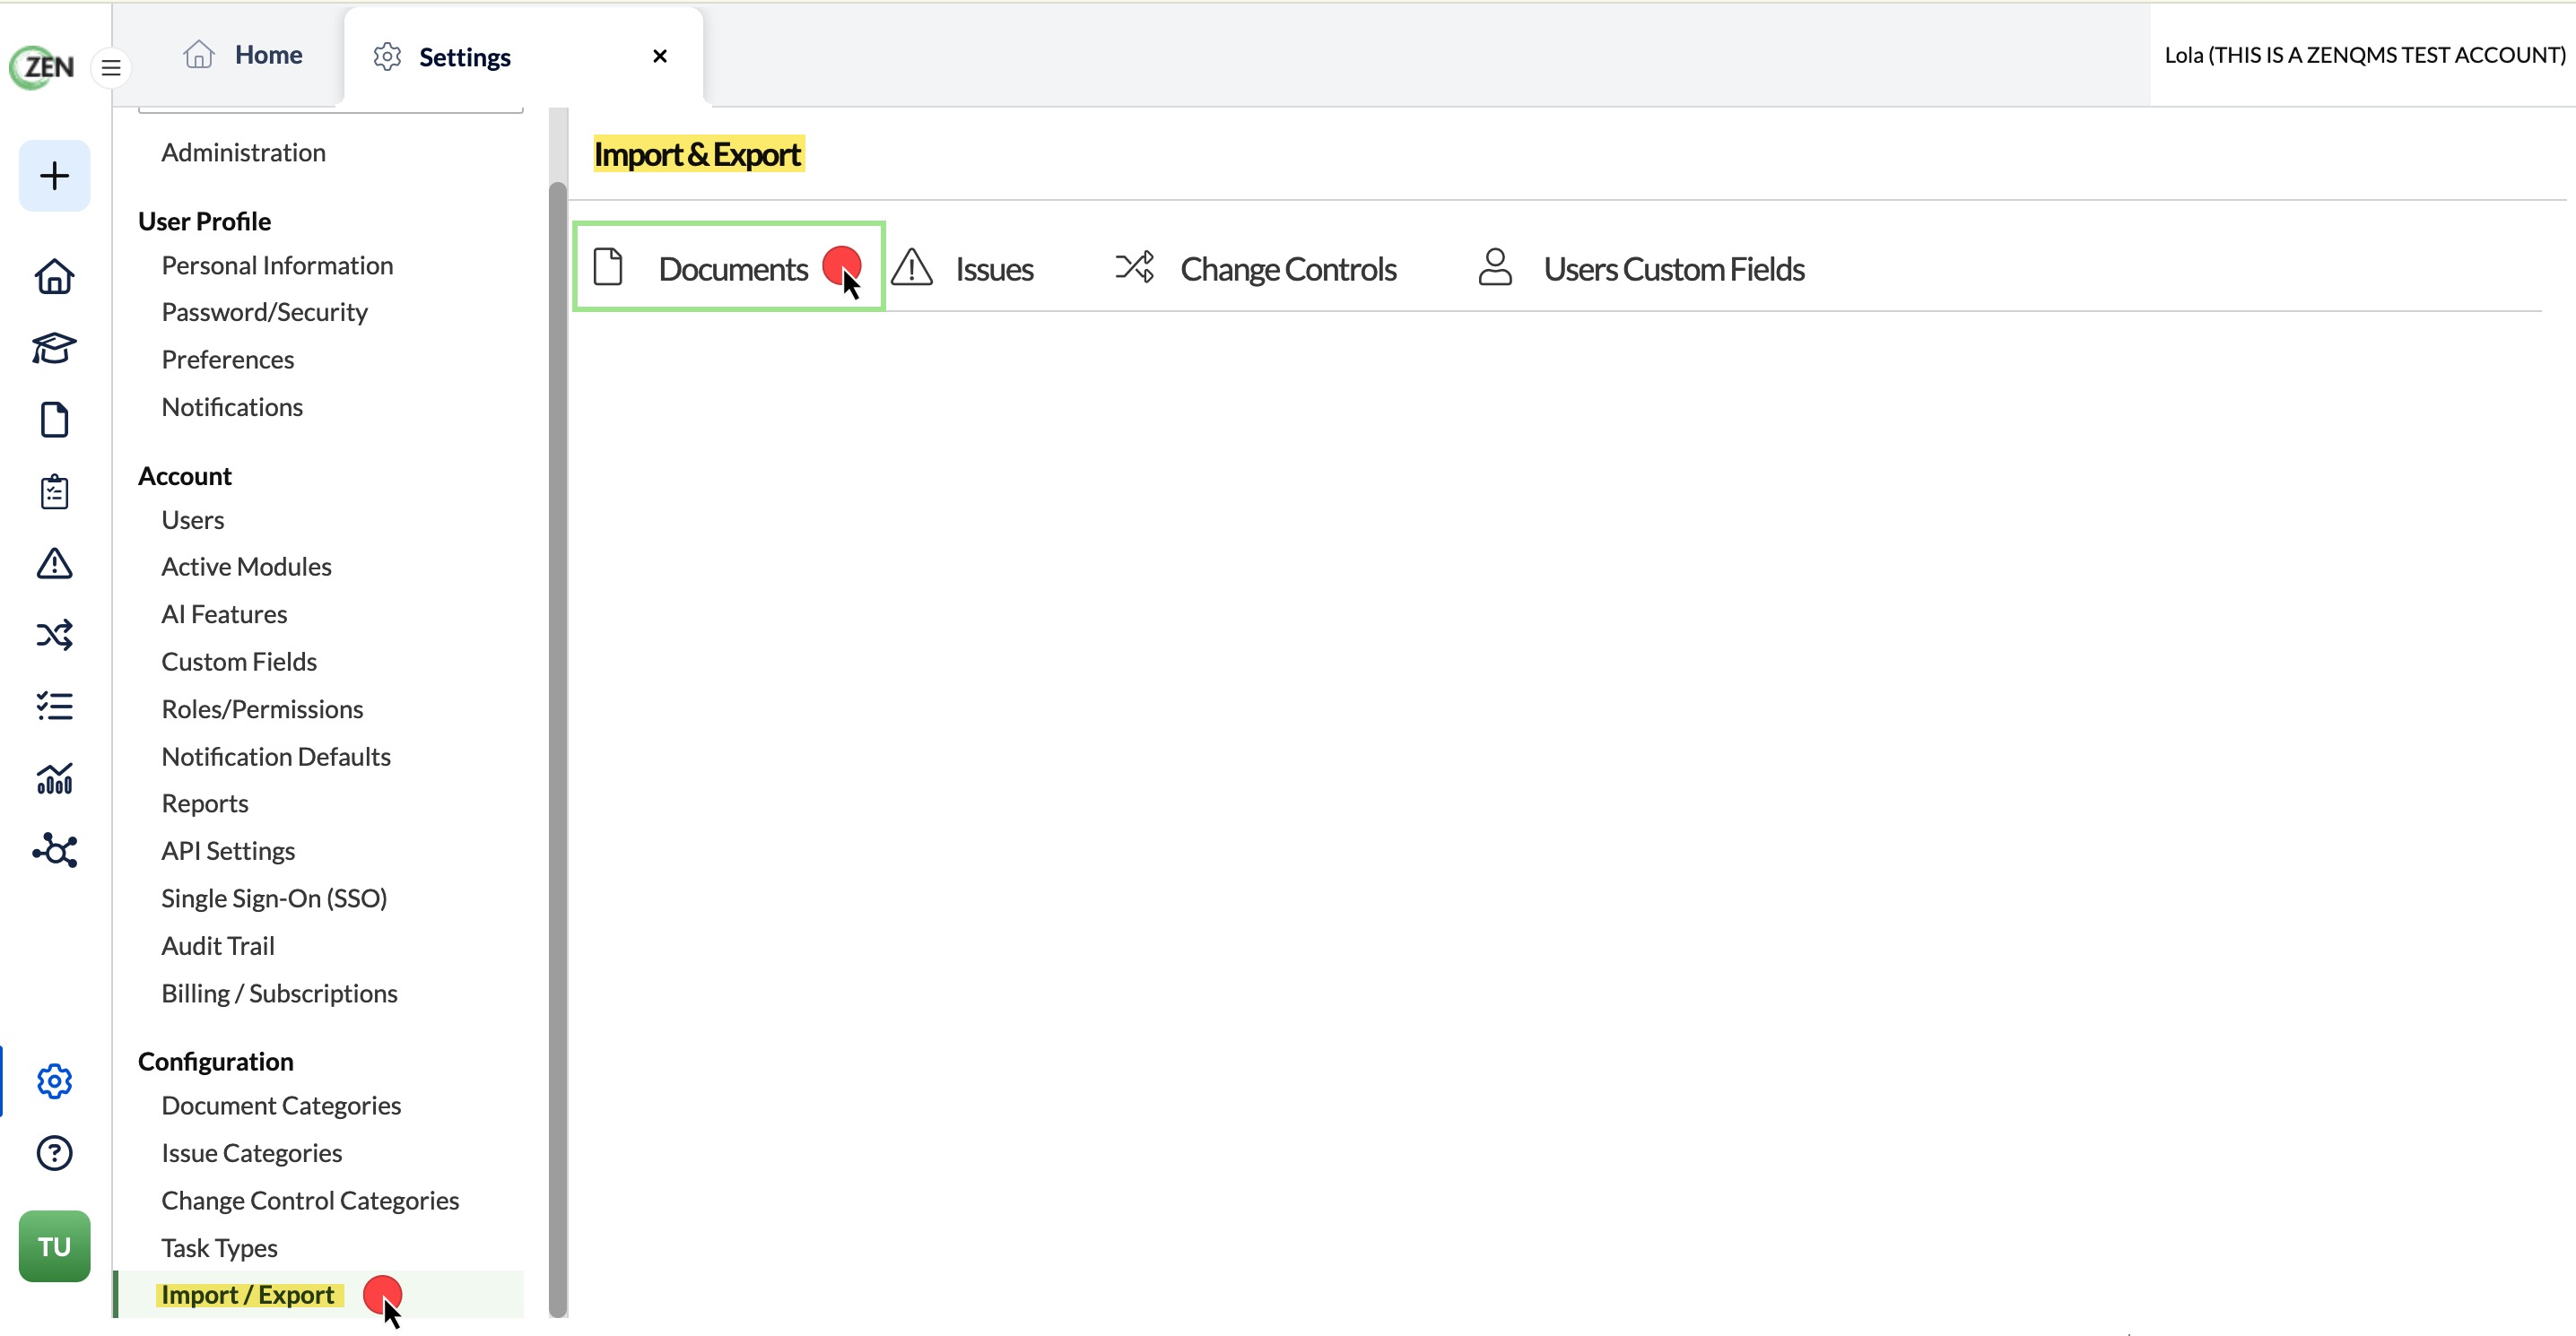Open Active Modules

click(x=246, y=566)
